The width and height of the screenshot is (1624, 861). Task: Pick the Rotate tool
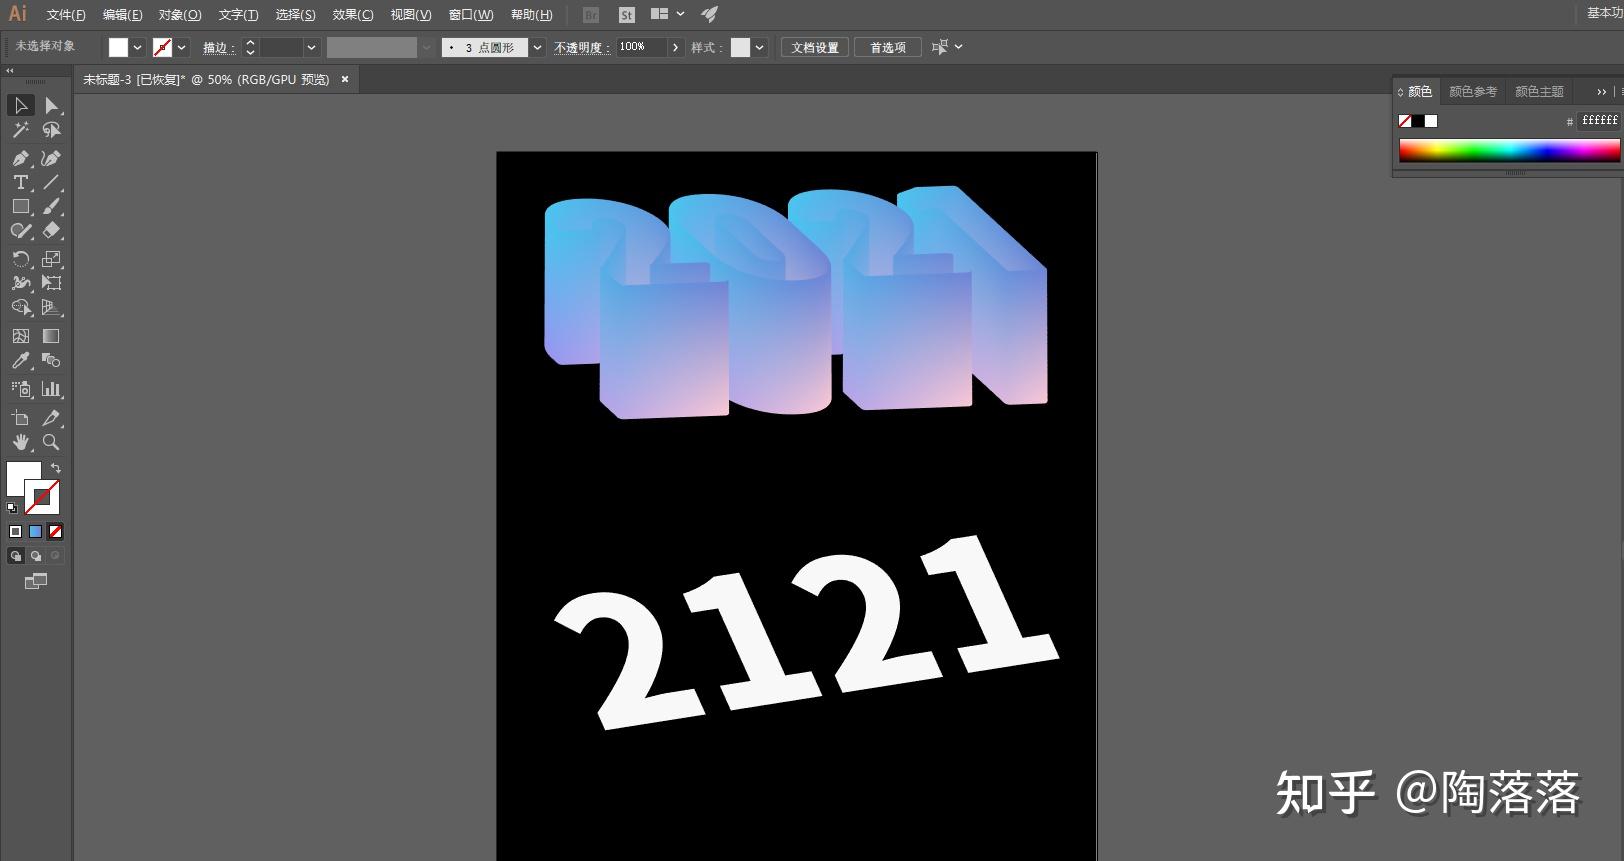[x=21, y=259]
